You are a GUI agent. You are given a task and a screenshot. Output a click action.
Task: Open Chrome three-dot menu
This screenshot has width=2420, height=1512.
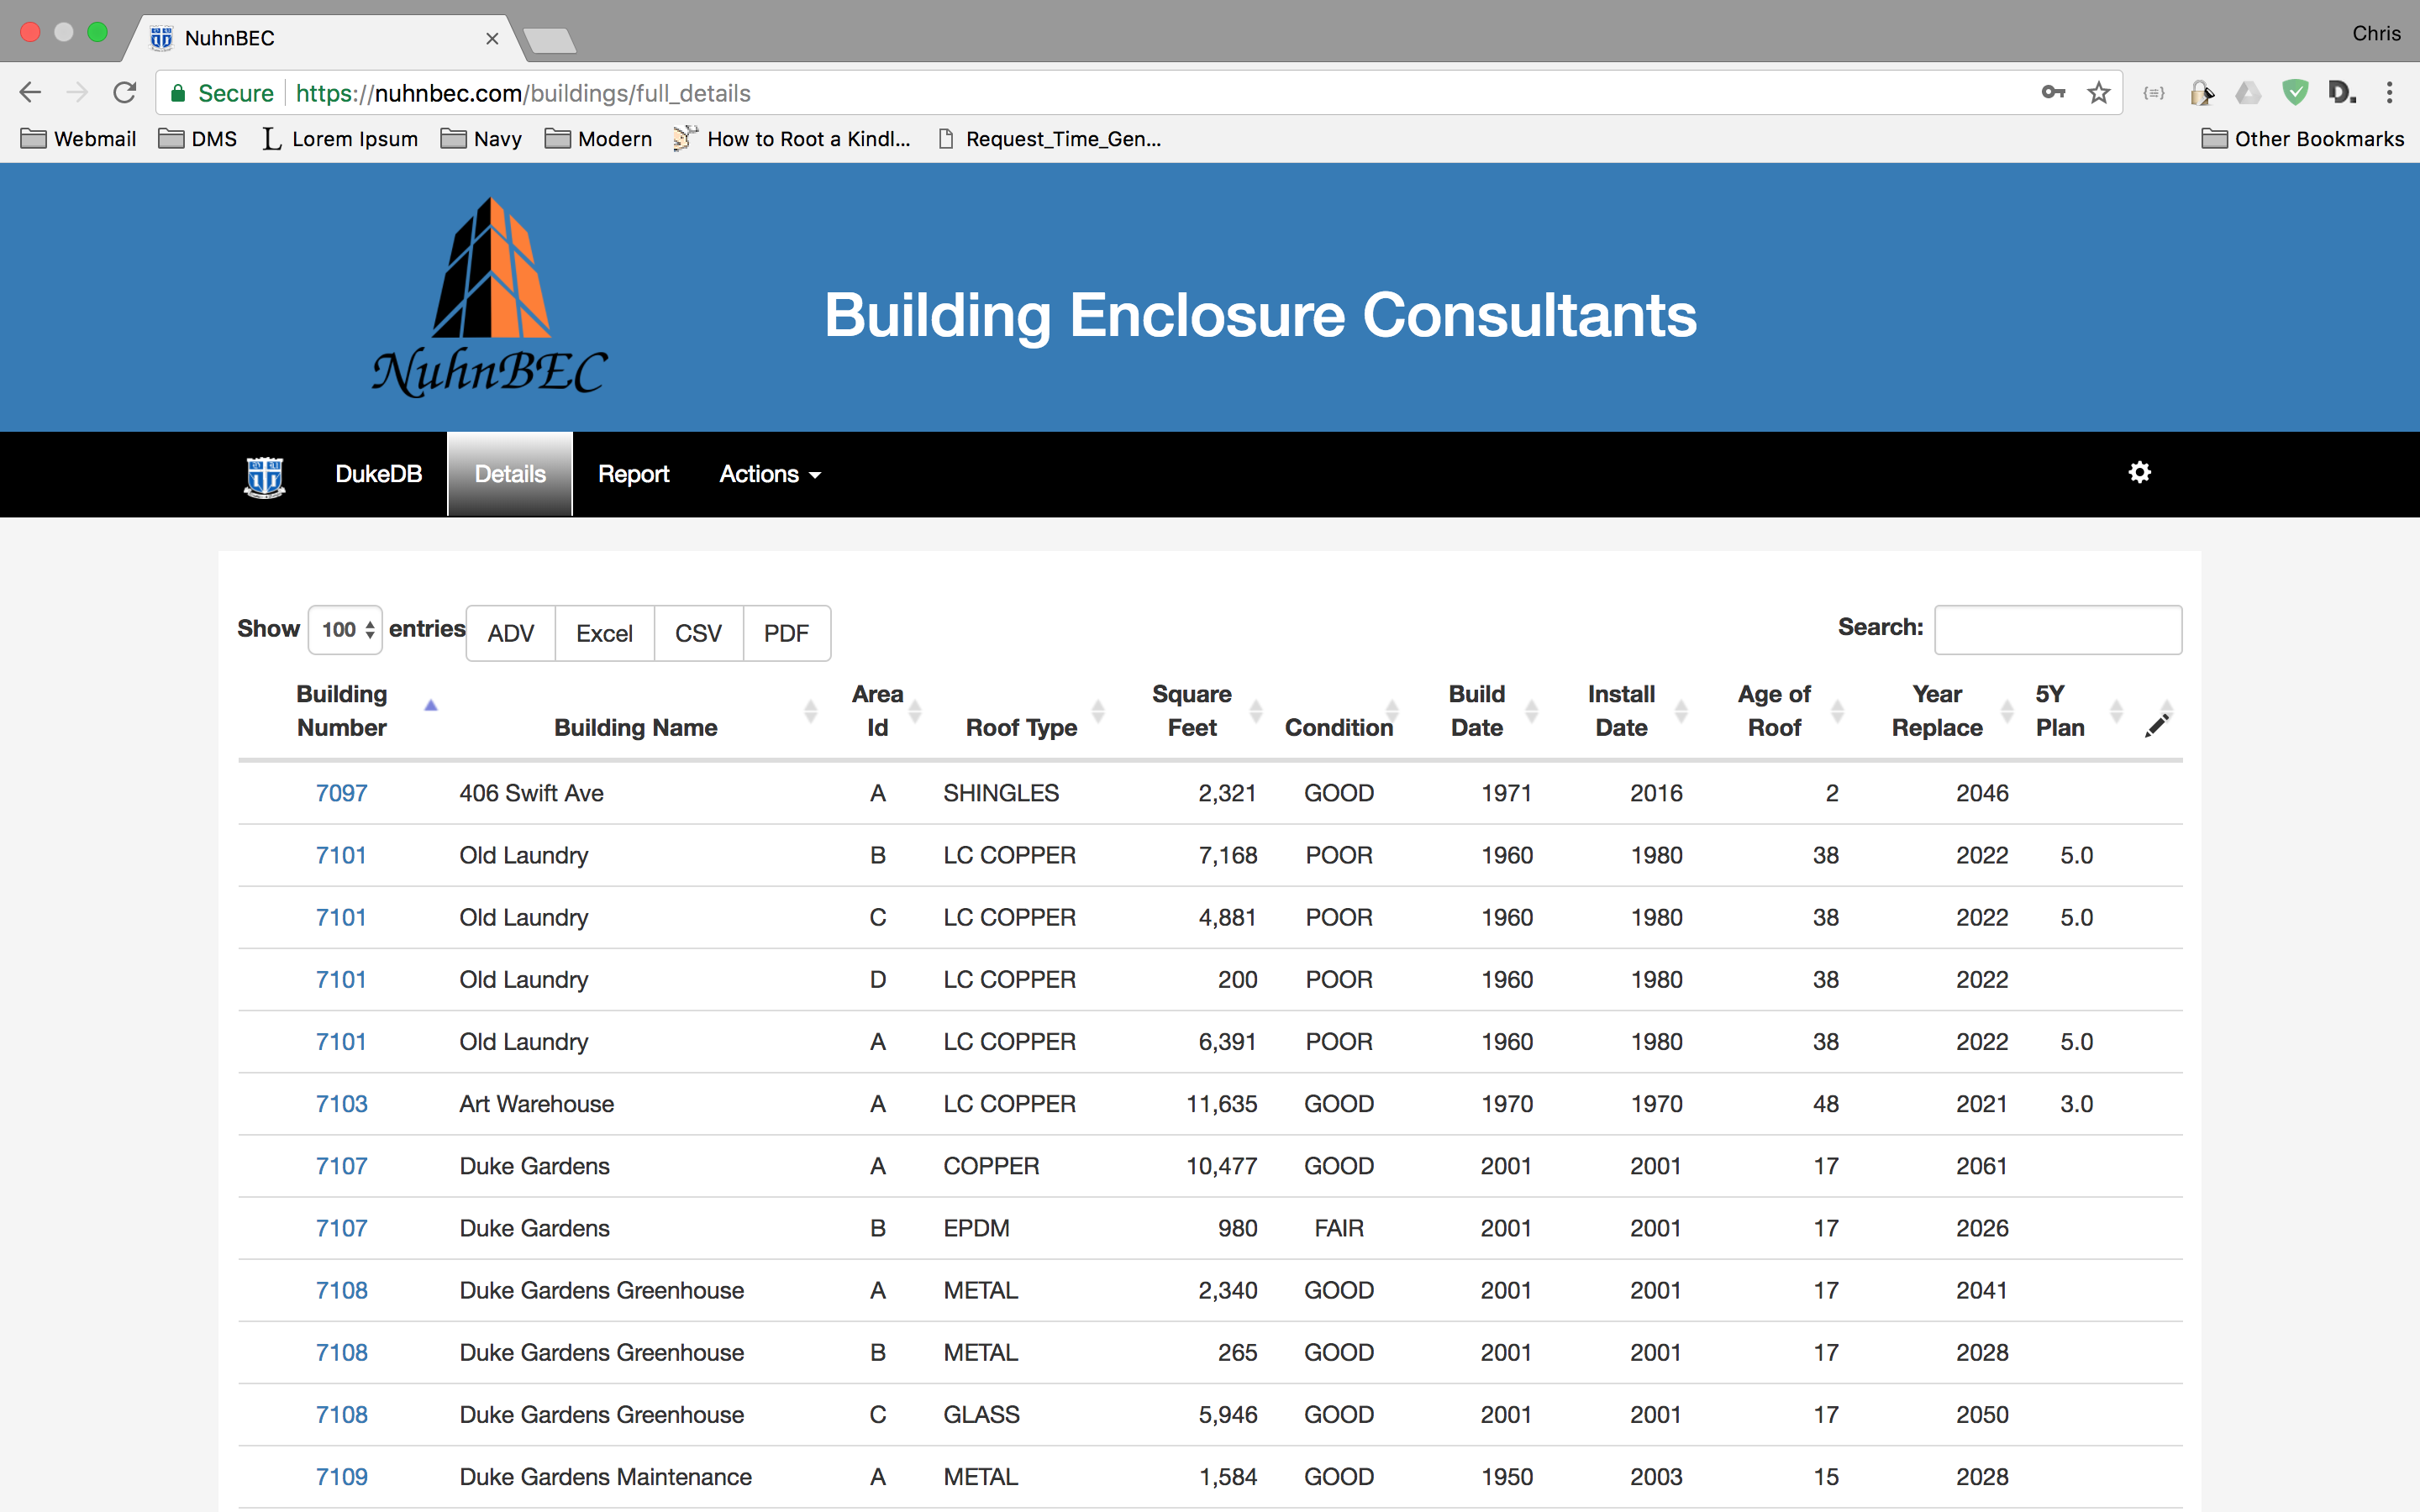(x=2389, y=93)
